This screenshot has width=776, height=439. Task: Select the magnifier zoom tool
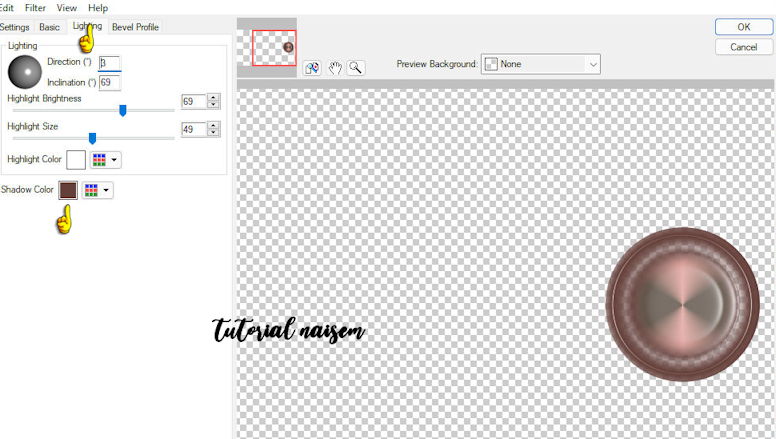tap(356, 68)
